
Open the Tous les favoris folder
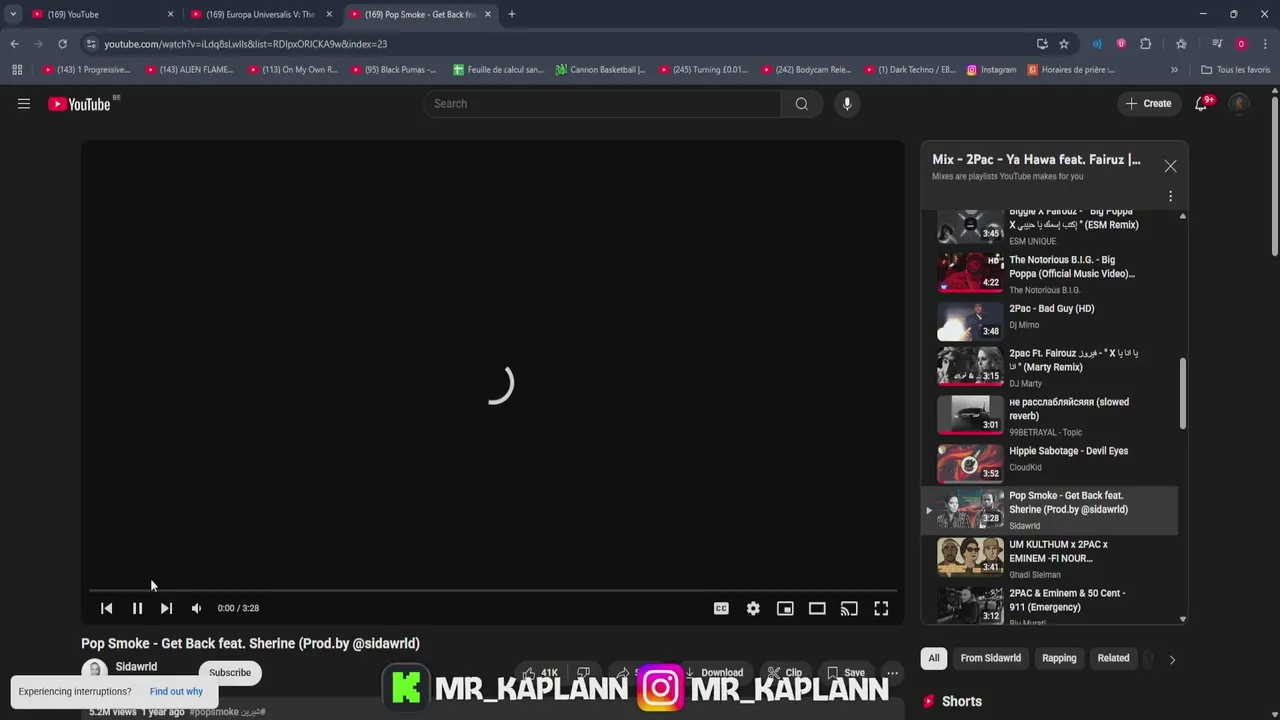tap(1235, 70)
